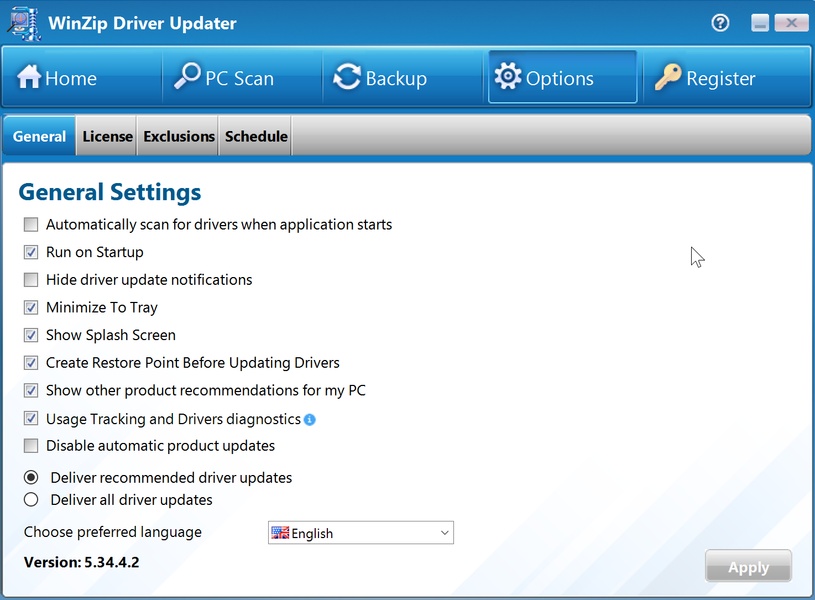Click the Apply button
Image resolution: width=815 pixels, height=600 pixels.
748,566
